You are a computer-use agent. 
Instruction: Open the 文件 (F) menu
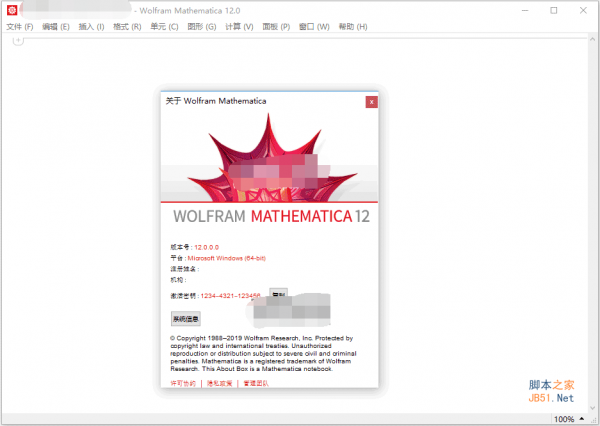pos(20,26)
